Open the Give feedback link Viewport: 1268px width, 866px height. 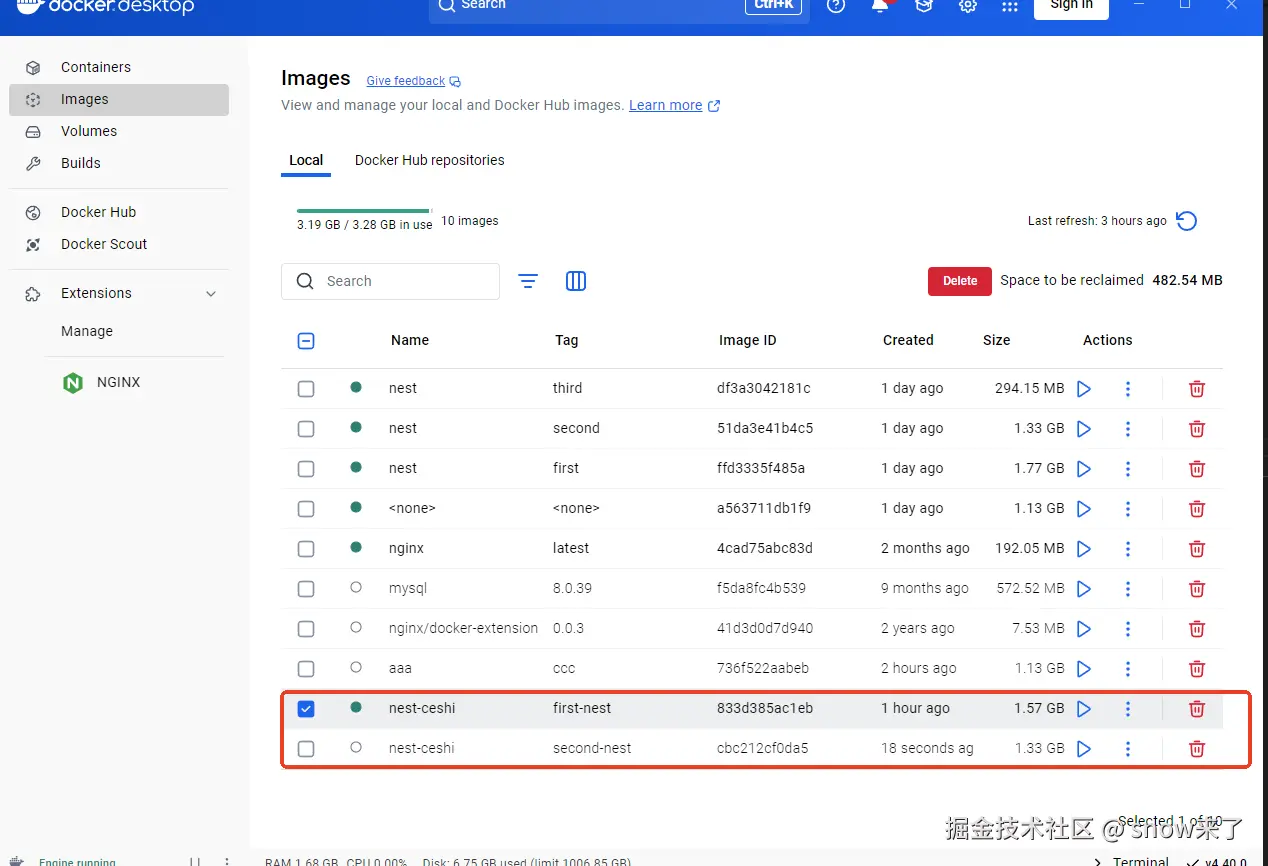[413, 81]
